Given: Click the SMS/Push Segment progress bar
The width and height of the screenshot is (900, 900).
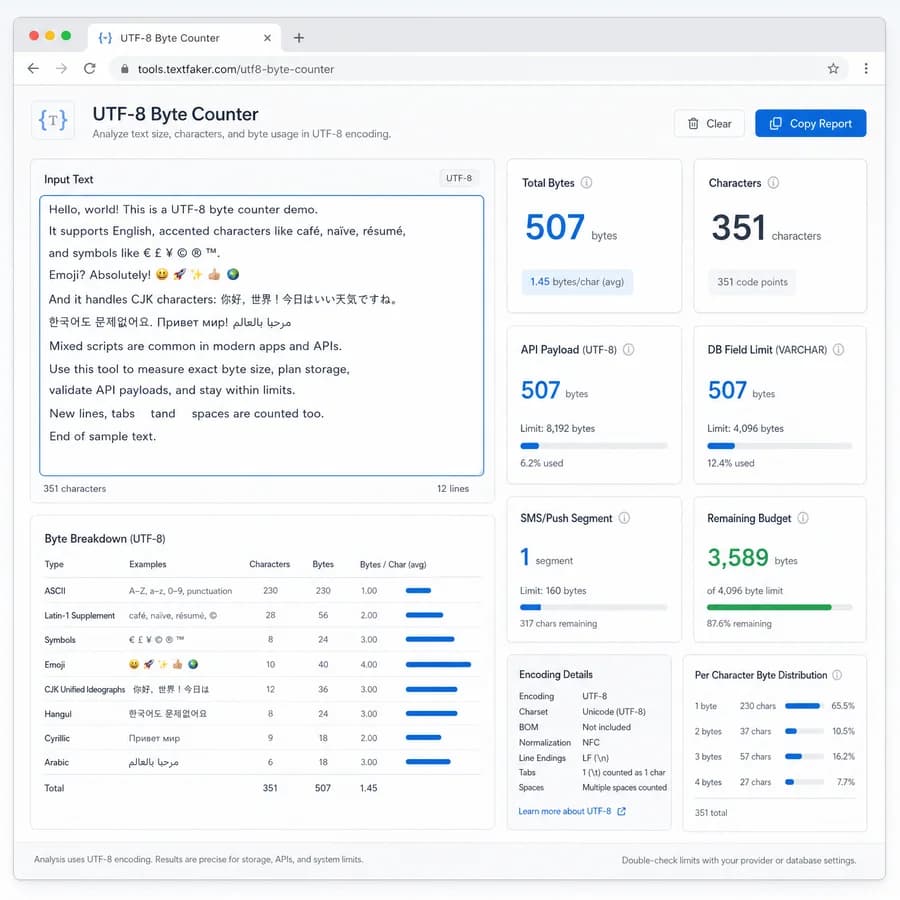Looking at the screenshot, I should (x=593, y=607).
